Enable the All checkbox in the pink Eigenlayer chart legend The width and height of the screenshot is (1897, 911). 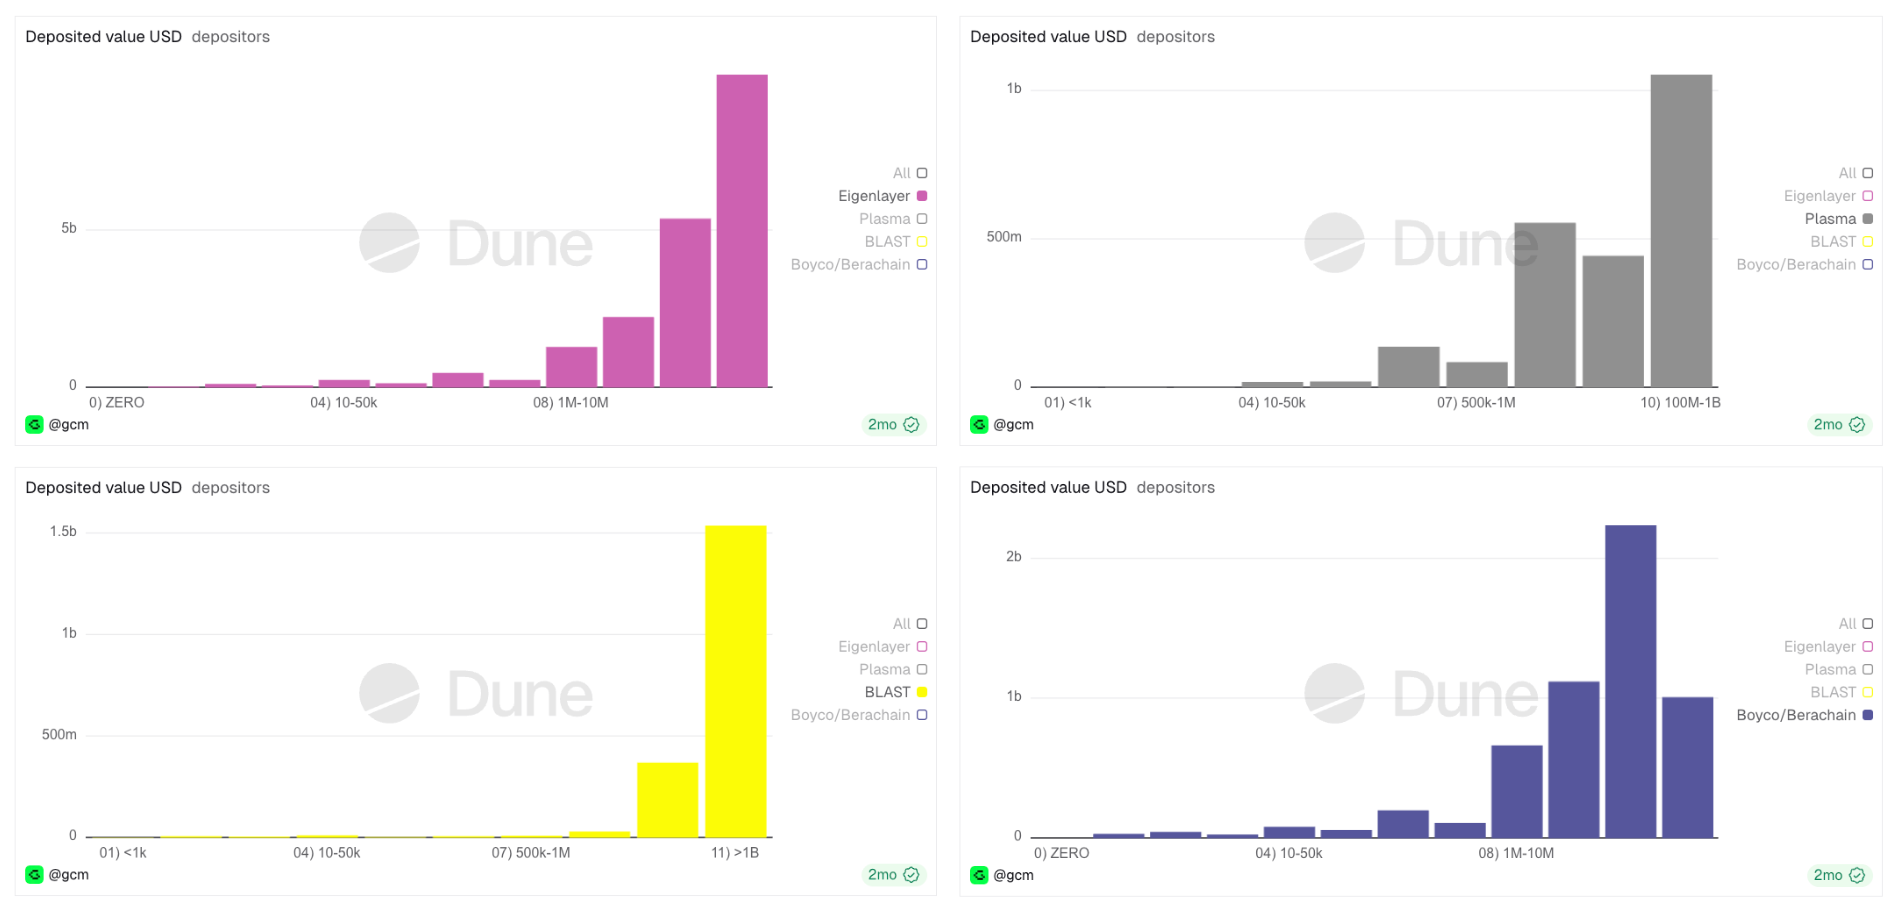tap(922, 173)
